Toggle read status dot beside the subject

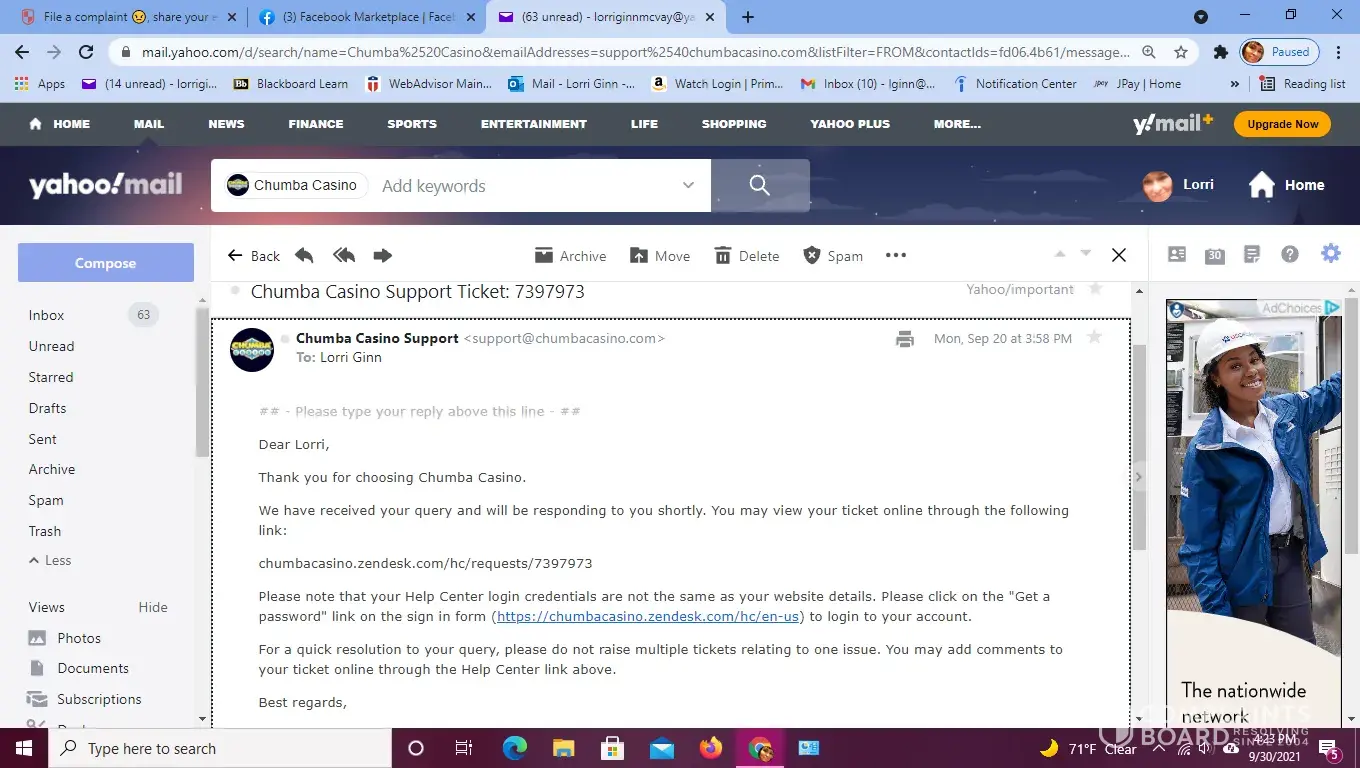tap(236, 290)
